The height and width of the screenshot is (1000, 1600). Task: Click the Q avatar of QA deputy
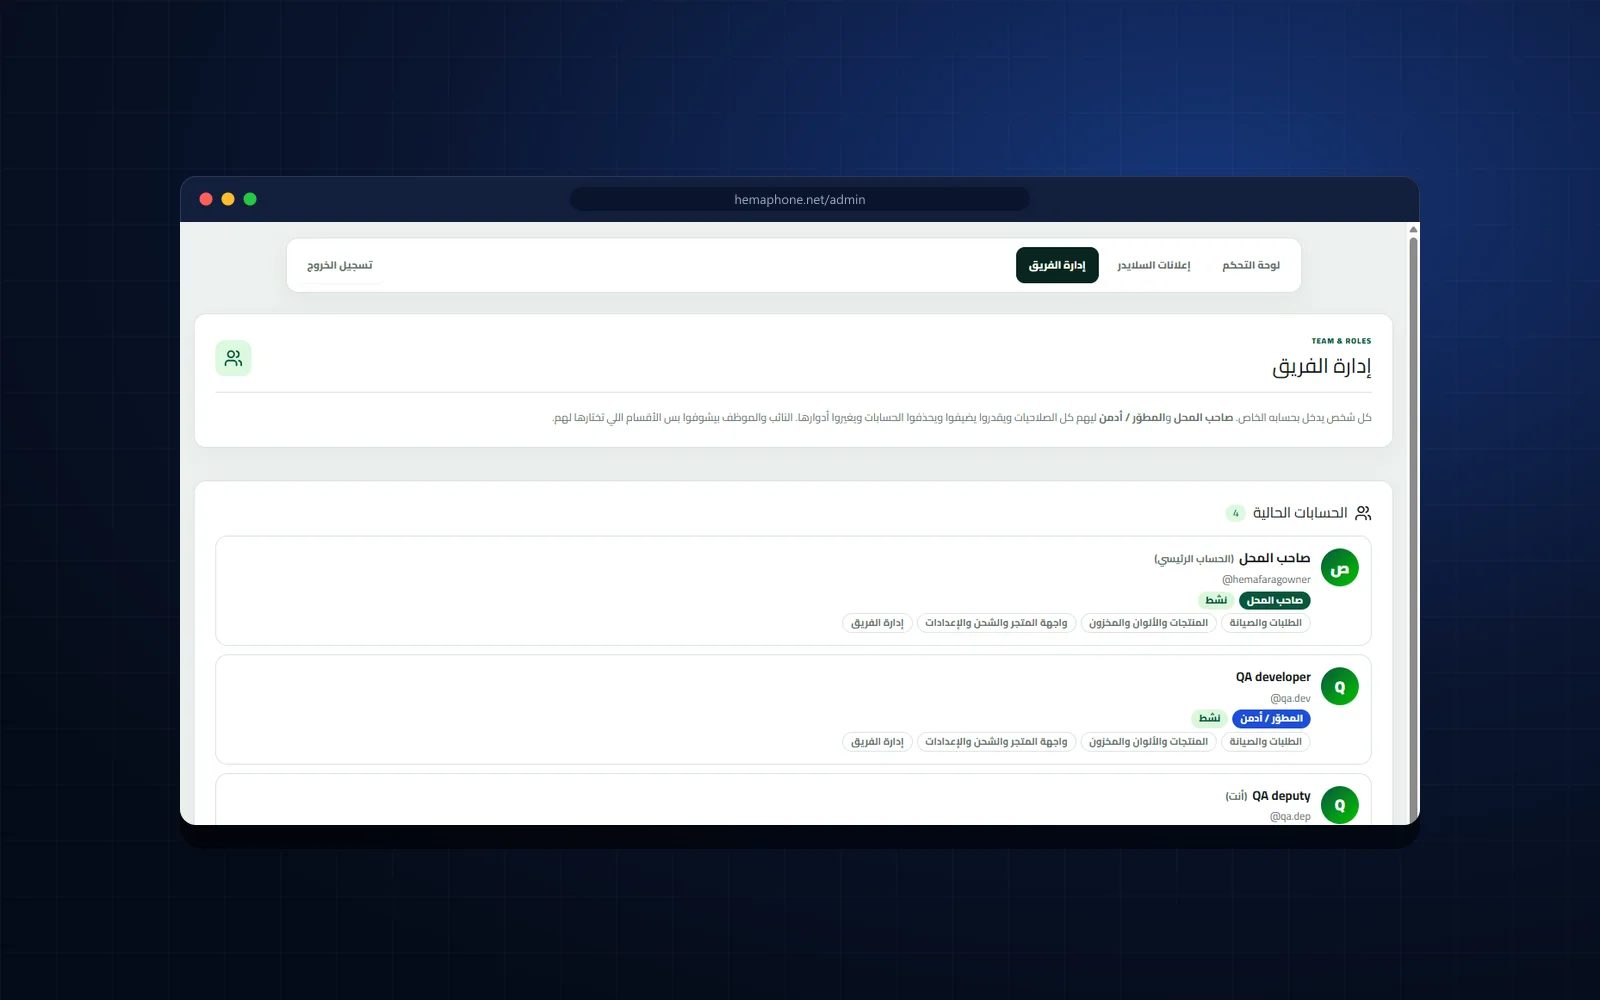coord(1340,805)
